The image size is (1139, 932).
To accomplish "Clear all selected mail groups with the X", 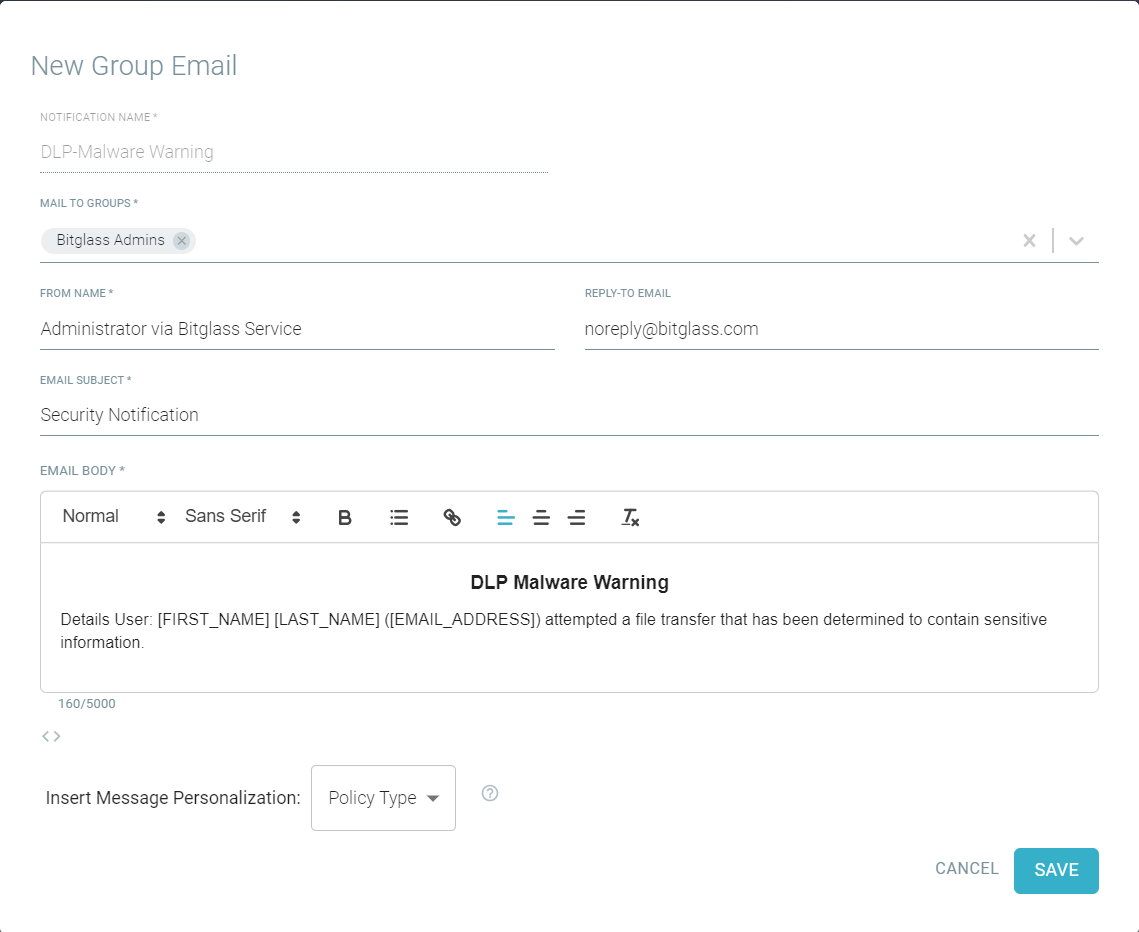I will coord(1029,240).
